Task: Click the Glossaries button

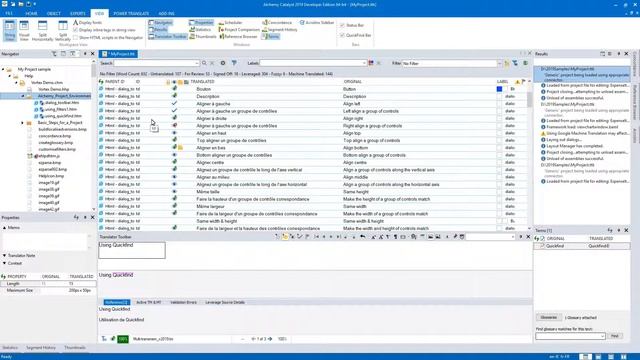Action: click(549, 318)
